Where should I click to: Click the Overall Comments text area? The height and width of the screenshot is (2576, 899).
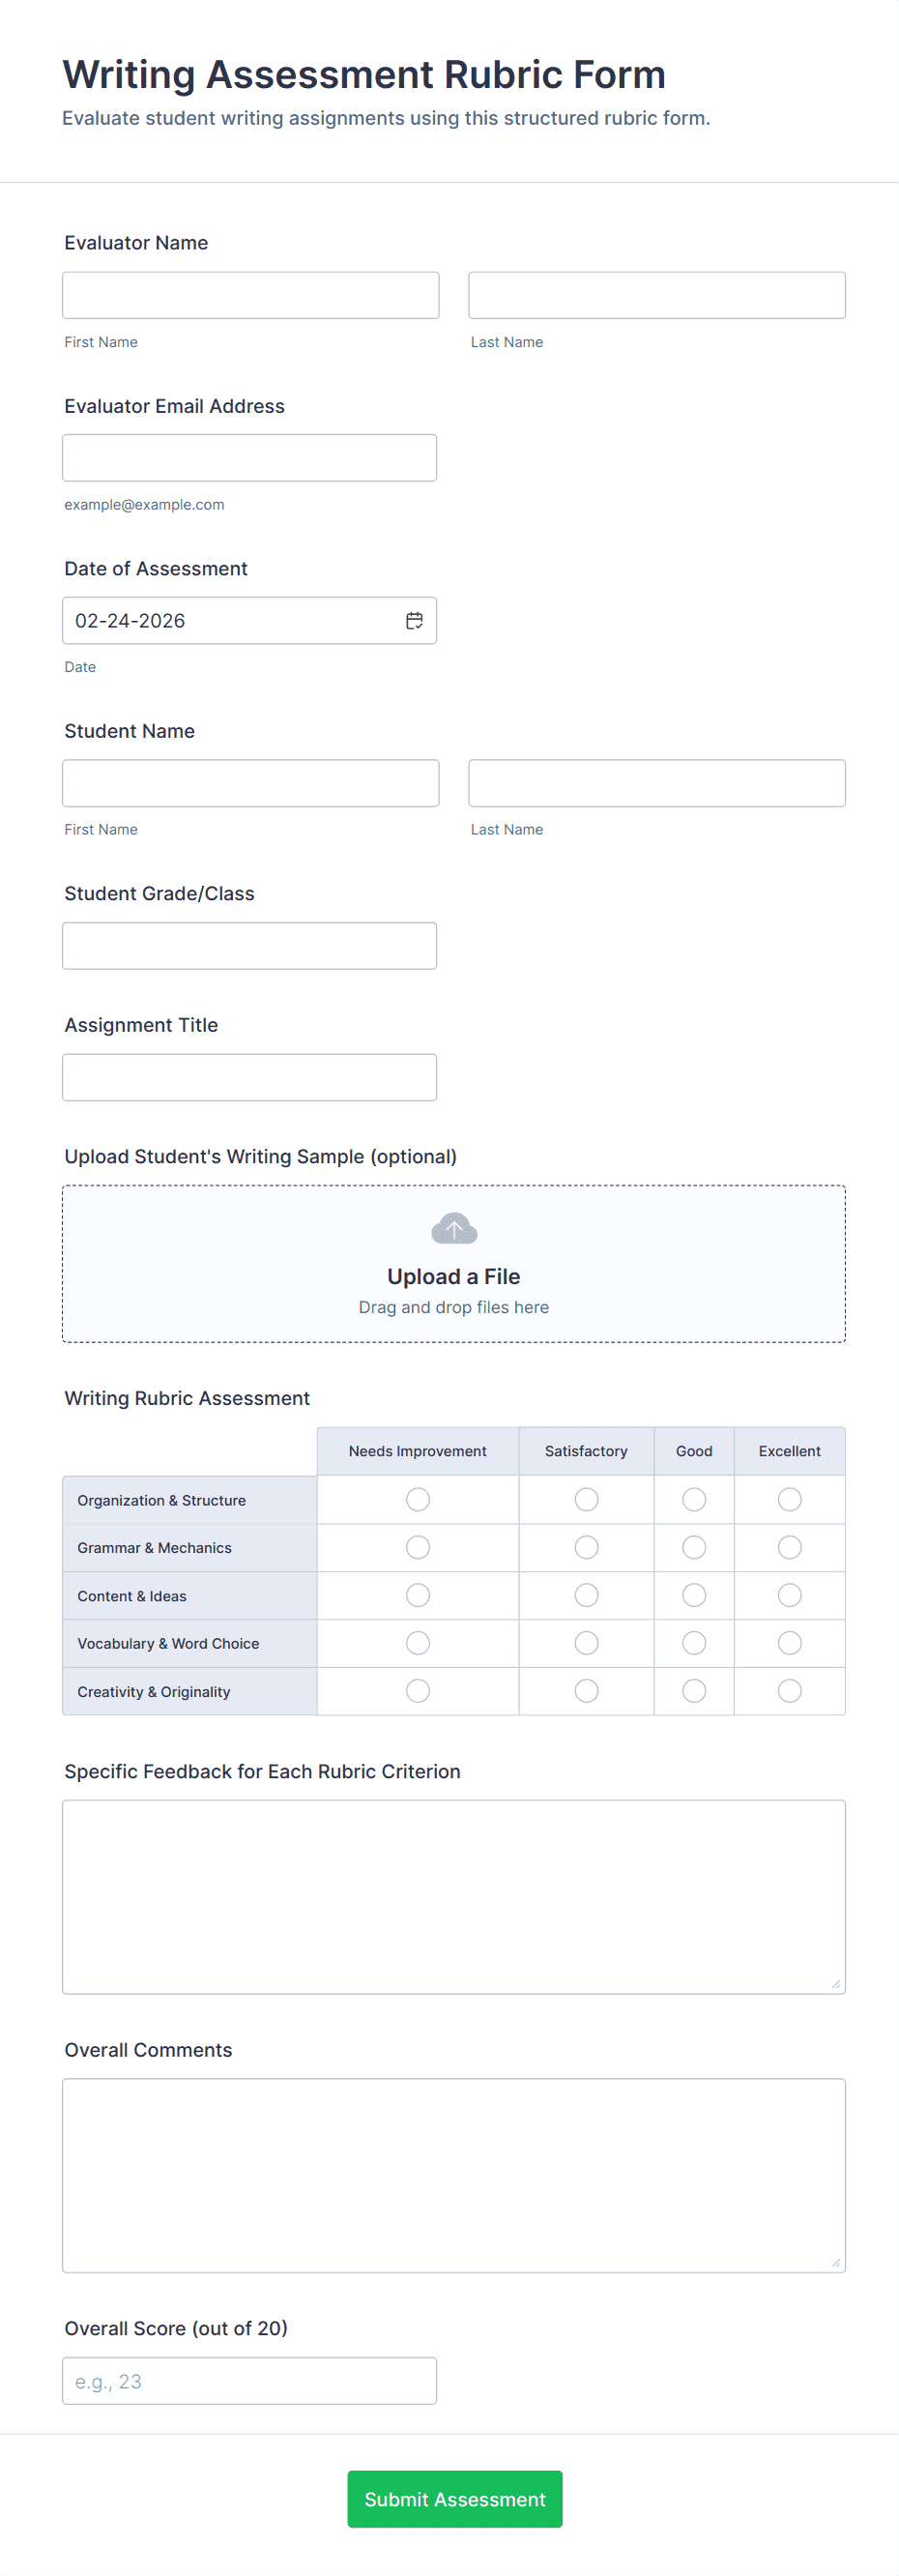[x=454, y=2176]
